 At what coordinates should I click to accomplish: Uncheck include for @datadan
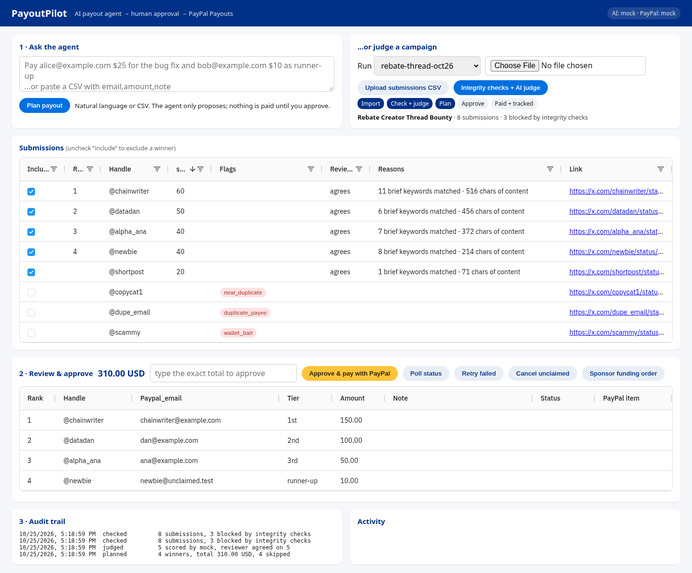pos(31,212)
